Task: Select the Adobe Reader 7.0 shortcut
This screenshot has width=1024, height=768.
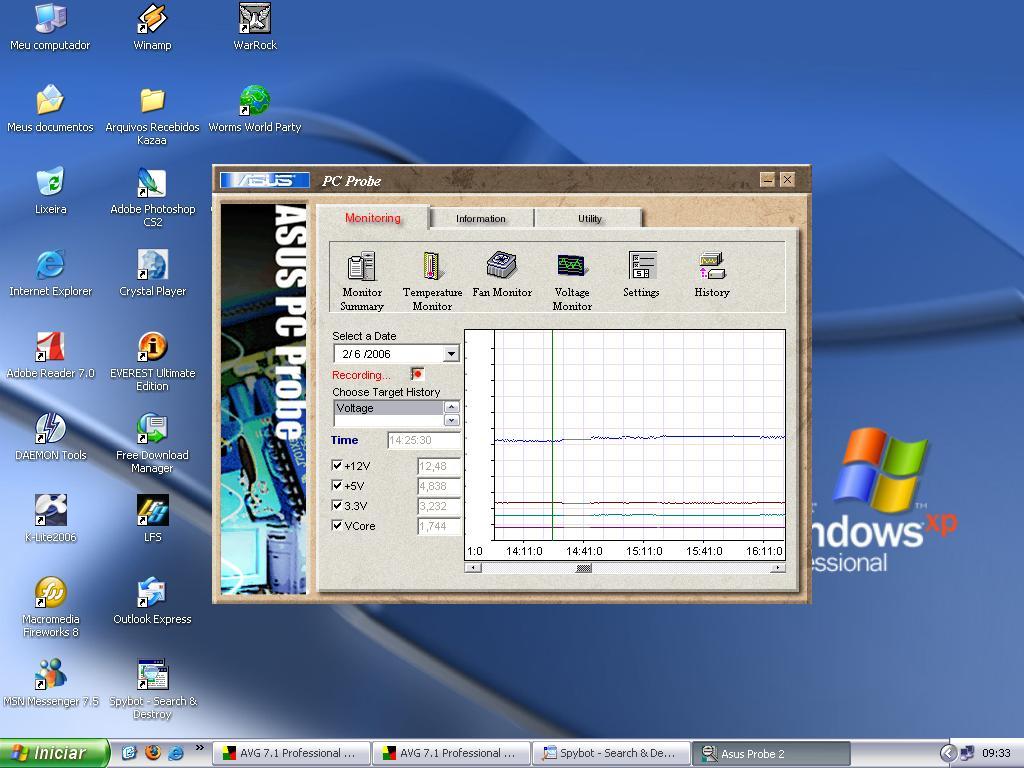Action: point(50,355)
